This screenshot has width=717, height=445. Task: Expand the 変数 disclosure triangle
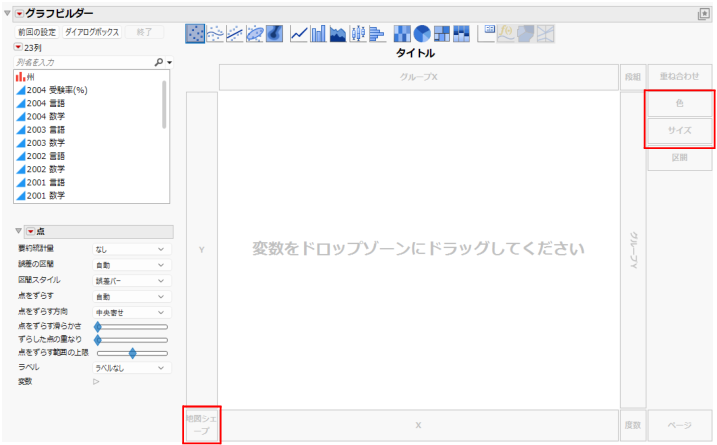coord(96,381)
